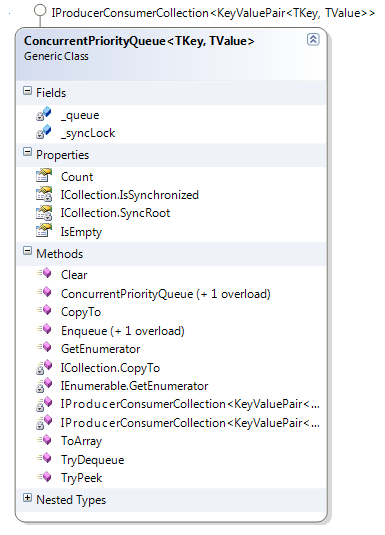Select the ToArray method entry

point(81,441)
